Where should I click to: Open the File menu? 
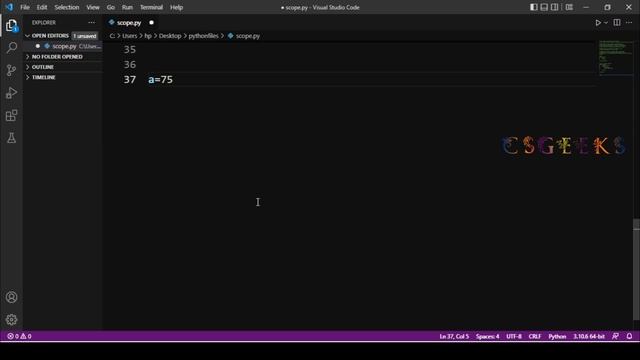(25, 7)
